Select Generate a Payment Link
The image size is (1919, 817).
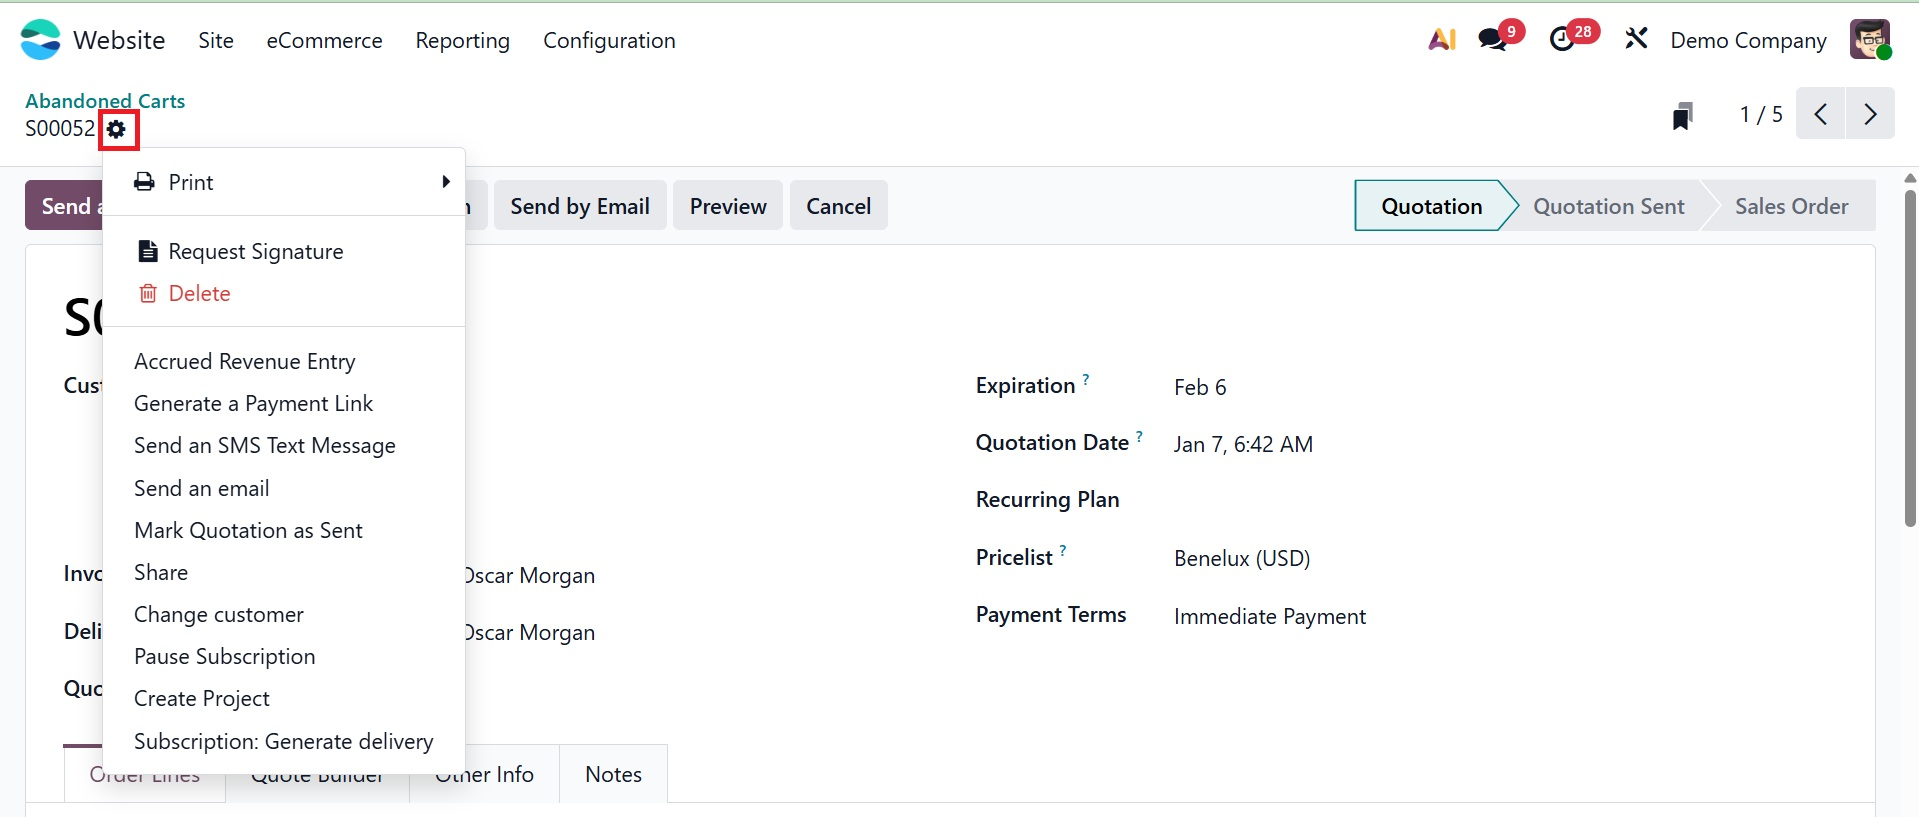(x=253, y=404)
